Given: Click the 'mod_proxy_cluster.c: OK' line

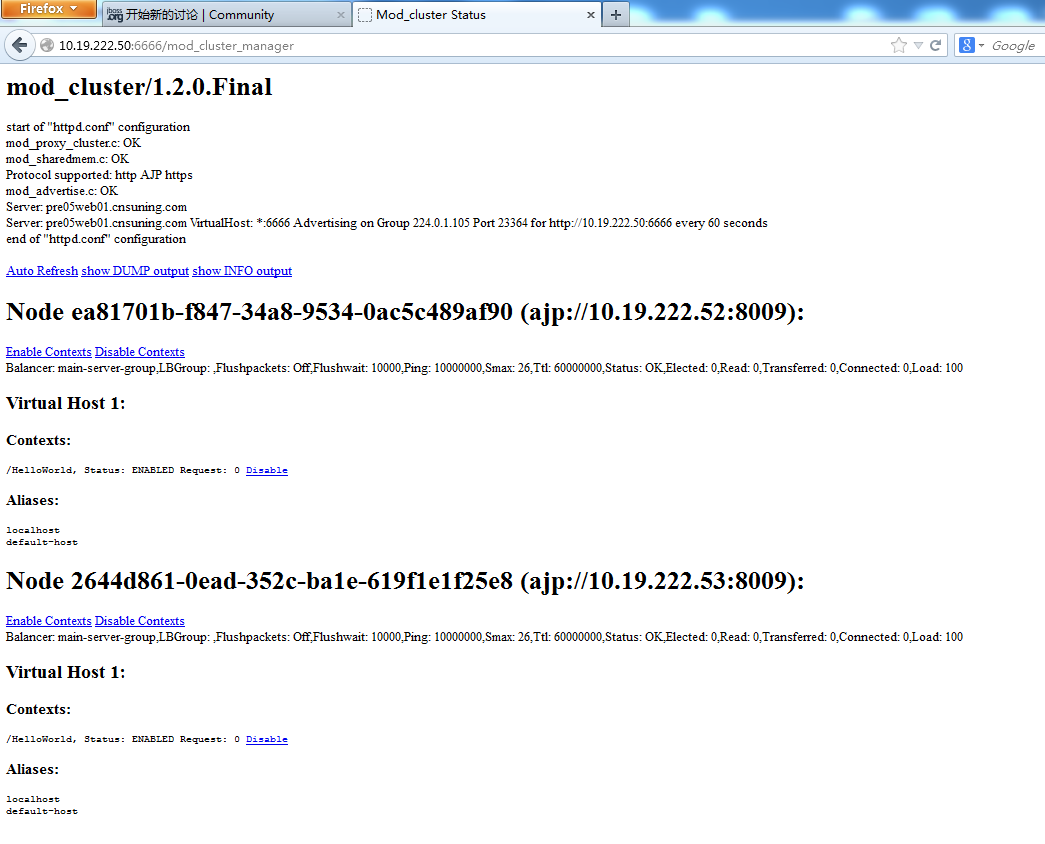Looking at the screenshot, I should coord(73,143).
